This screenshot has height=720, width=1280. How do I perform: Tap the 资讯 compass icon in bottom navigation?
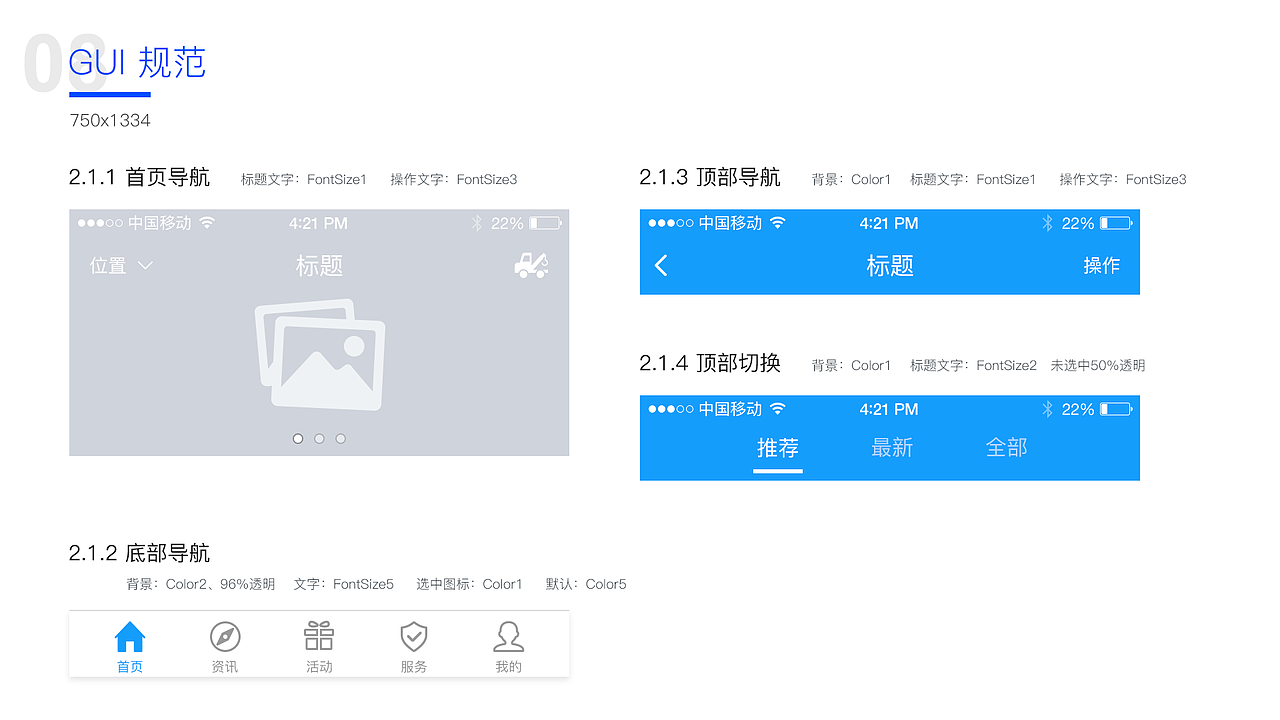point(224,637)
